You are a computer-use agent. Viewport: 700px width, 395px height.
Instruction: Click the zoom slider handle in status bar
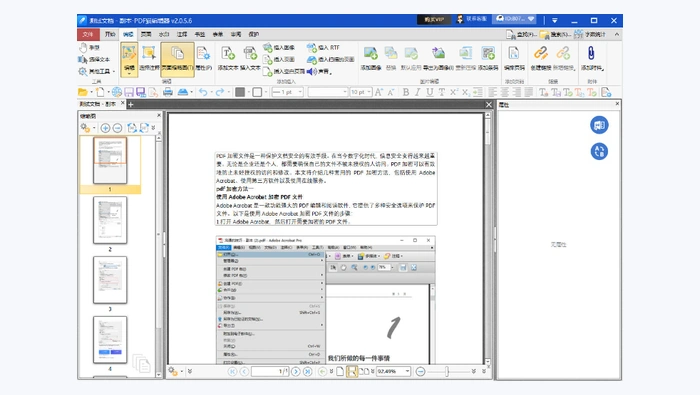(446, 371)
